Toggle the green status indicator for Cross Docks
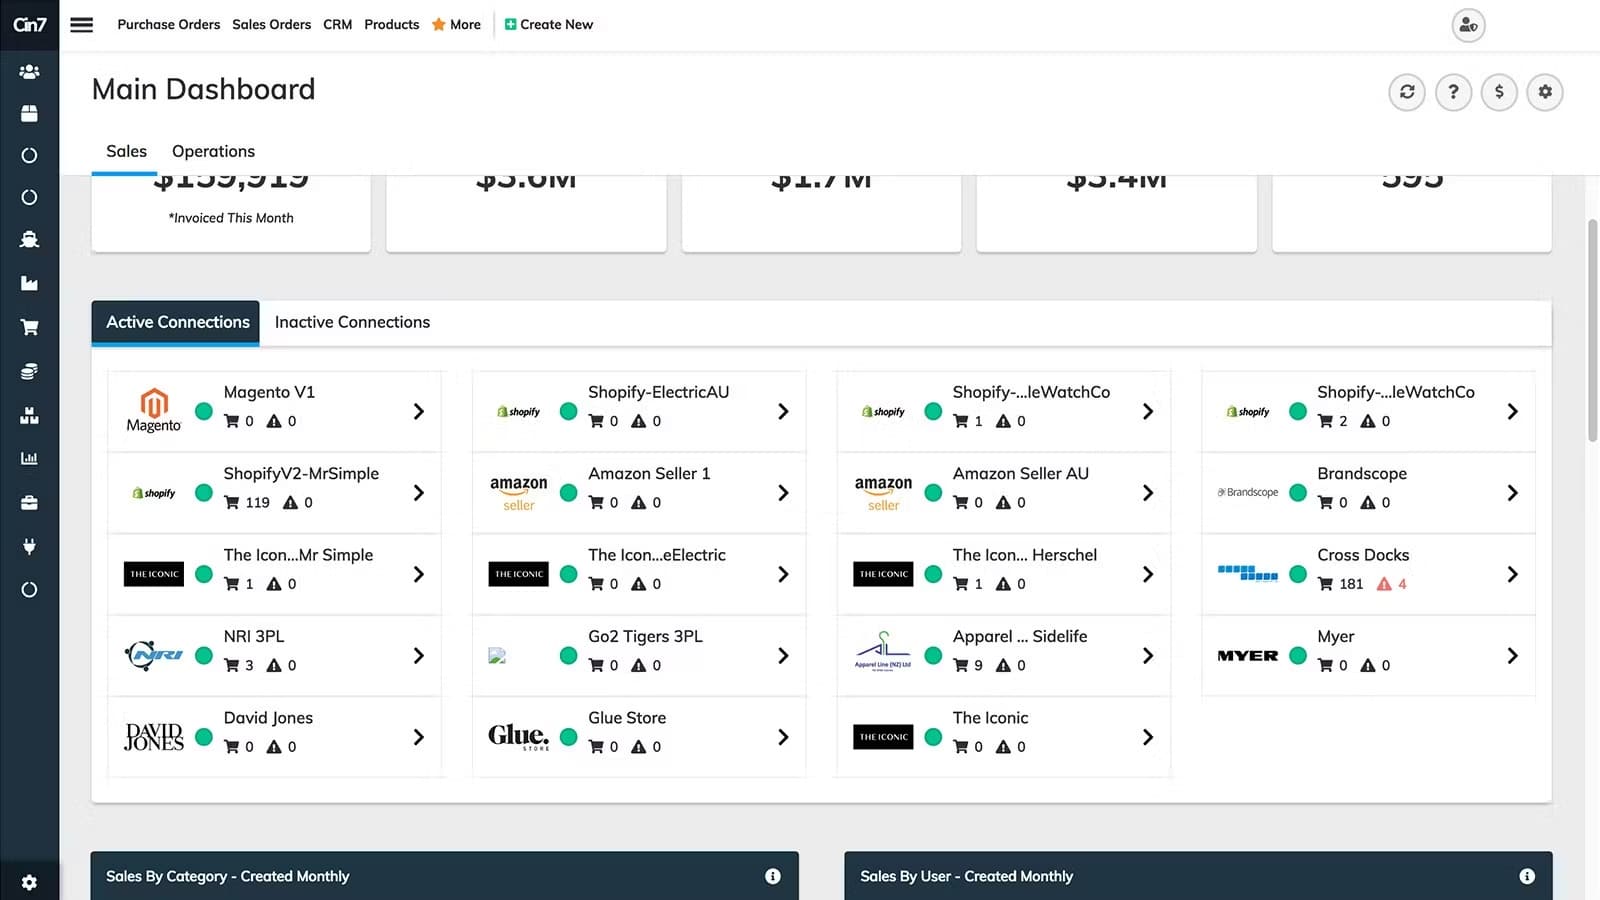Viewport: 1600px width, 900px height. 1298,574
